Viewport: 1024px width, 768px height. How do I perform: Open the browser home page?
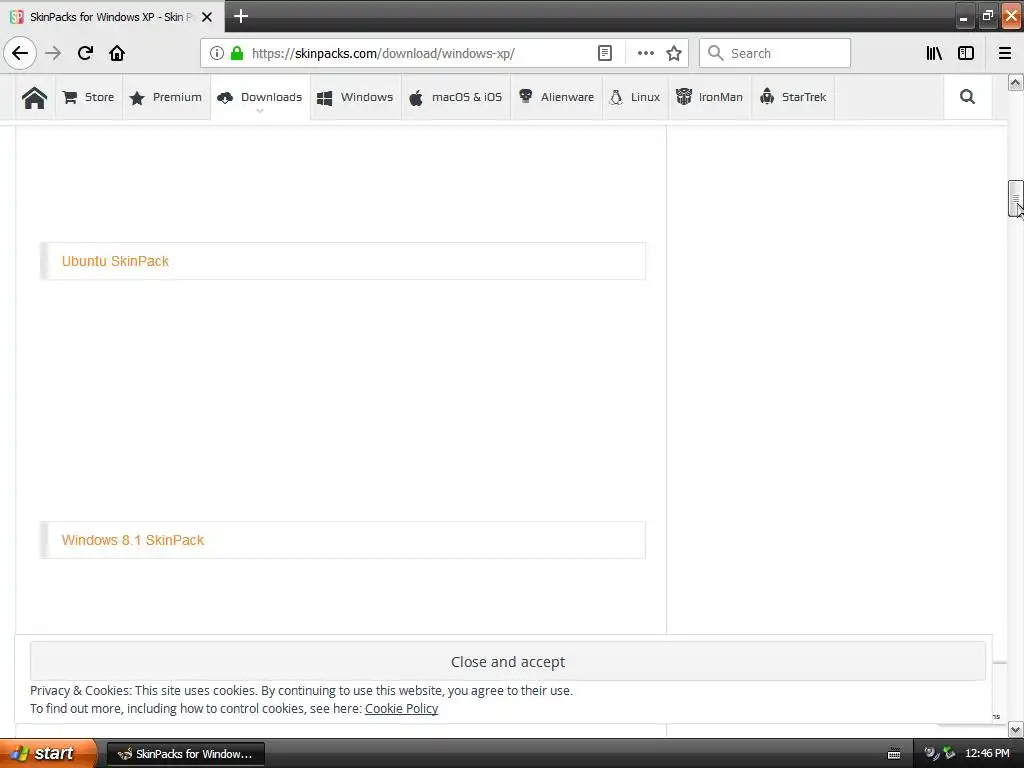[x=117, y=53]
